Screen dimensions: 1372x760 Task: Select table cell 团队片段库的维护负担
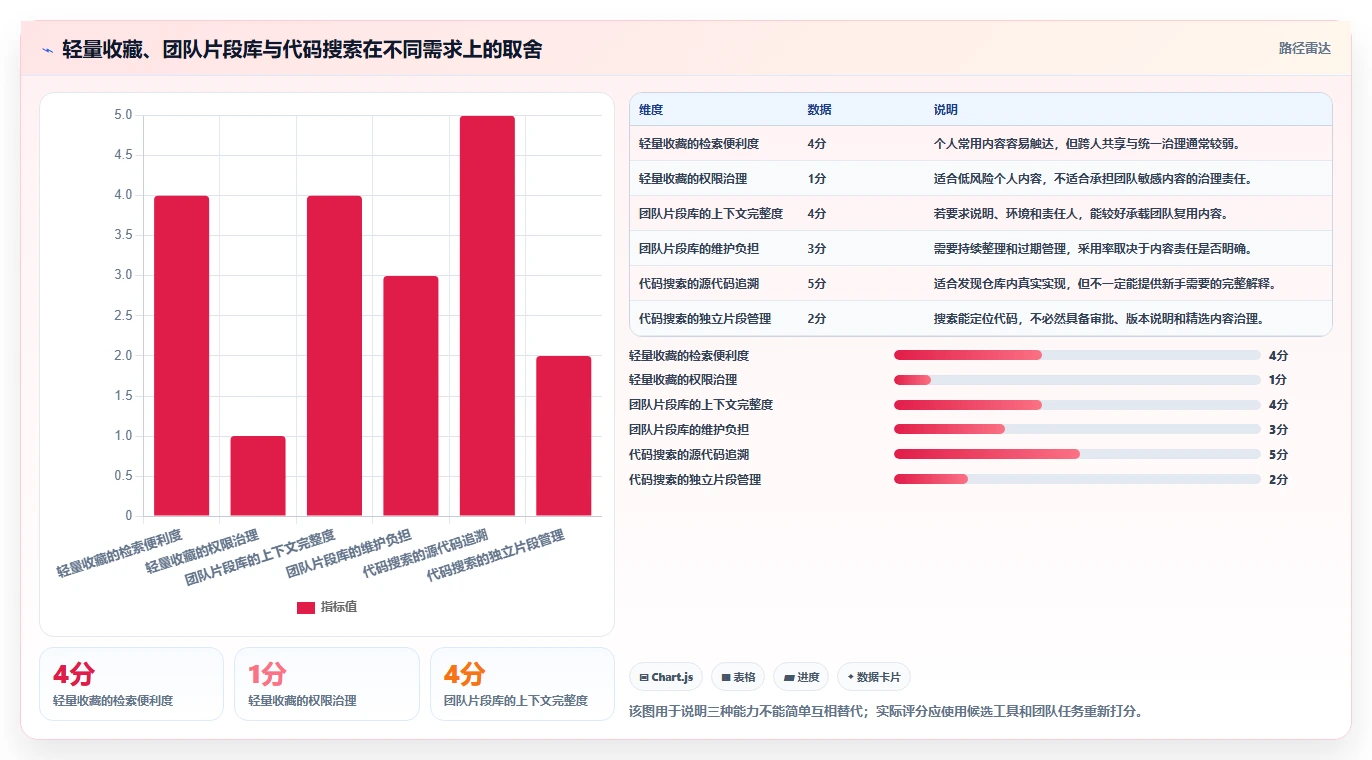699,249
